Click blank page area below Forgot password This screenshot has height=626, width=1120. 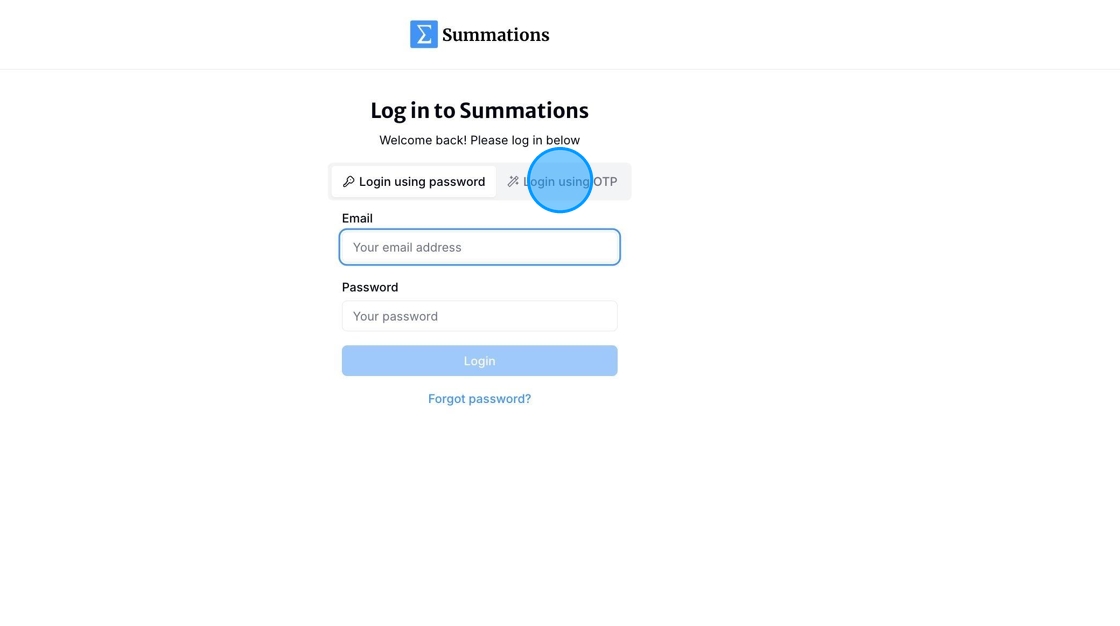tap(479, 515)
